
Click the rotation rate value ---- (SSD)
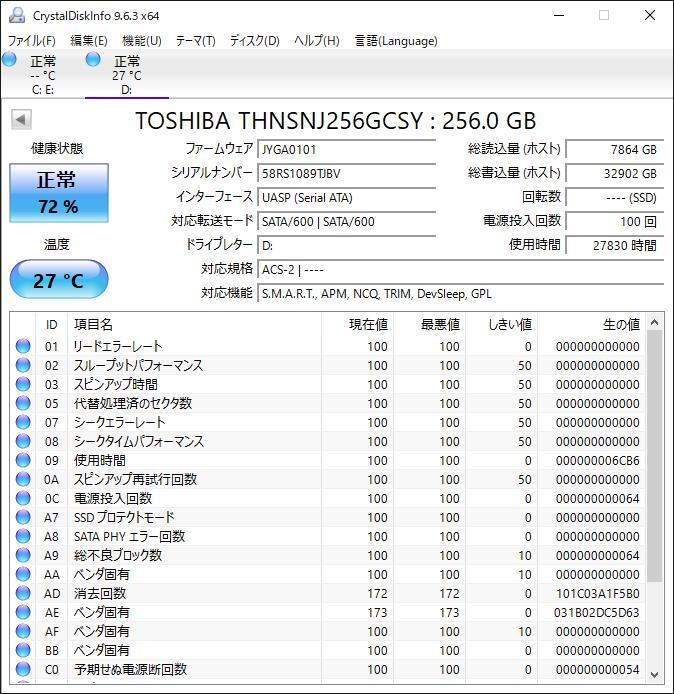(614, 197)
